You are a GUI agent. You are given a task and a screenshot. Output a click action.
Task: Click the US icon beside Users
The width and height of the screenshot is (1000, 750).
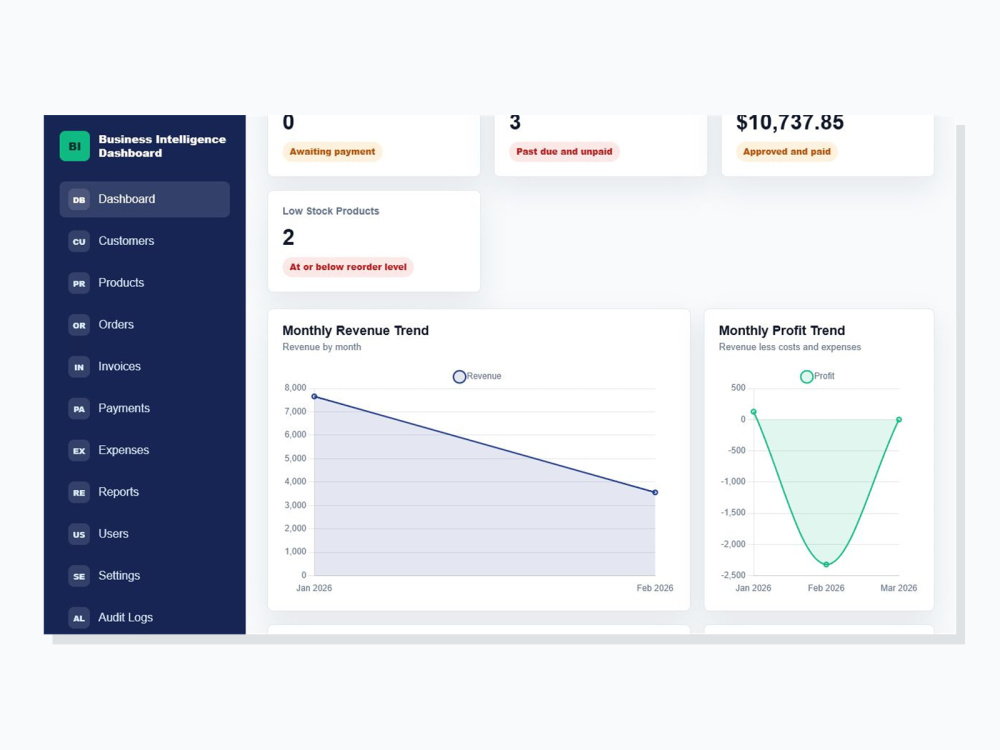(79, 534)
